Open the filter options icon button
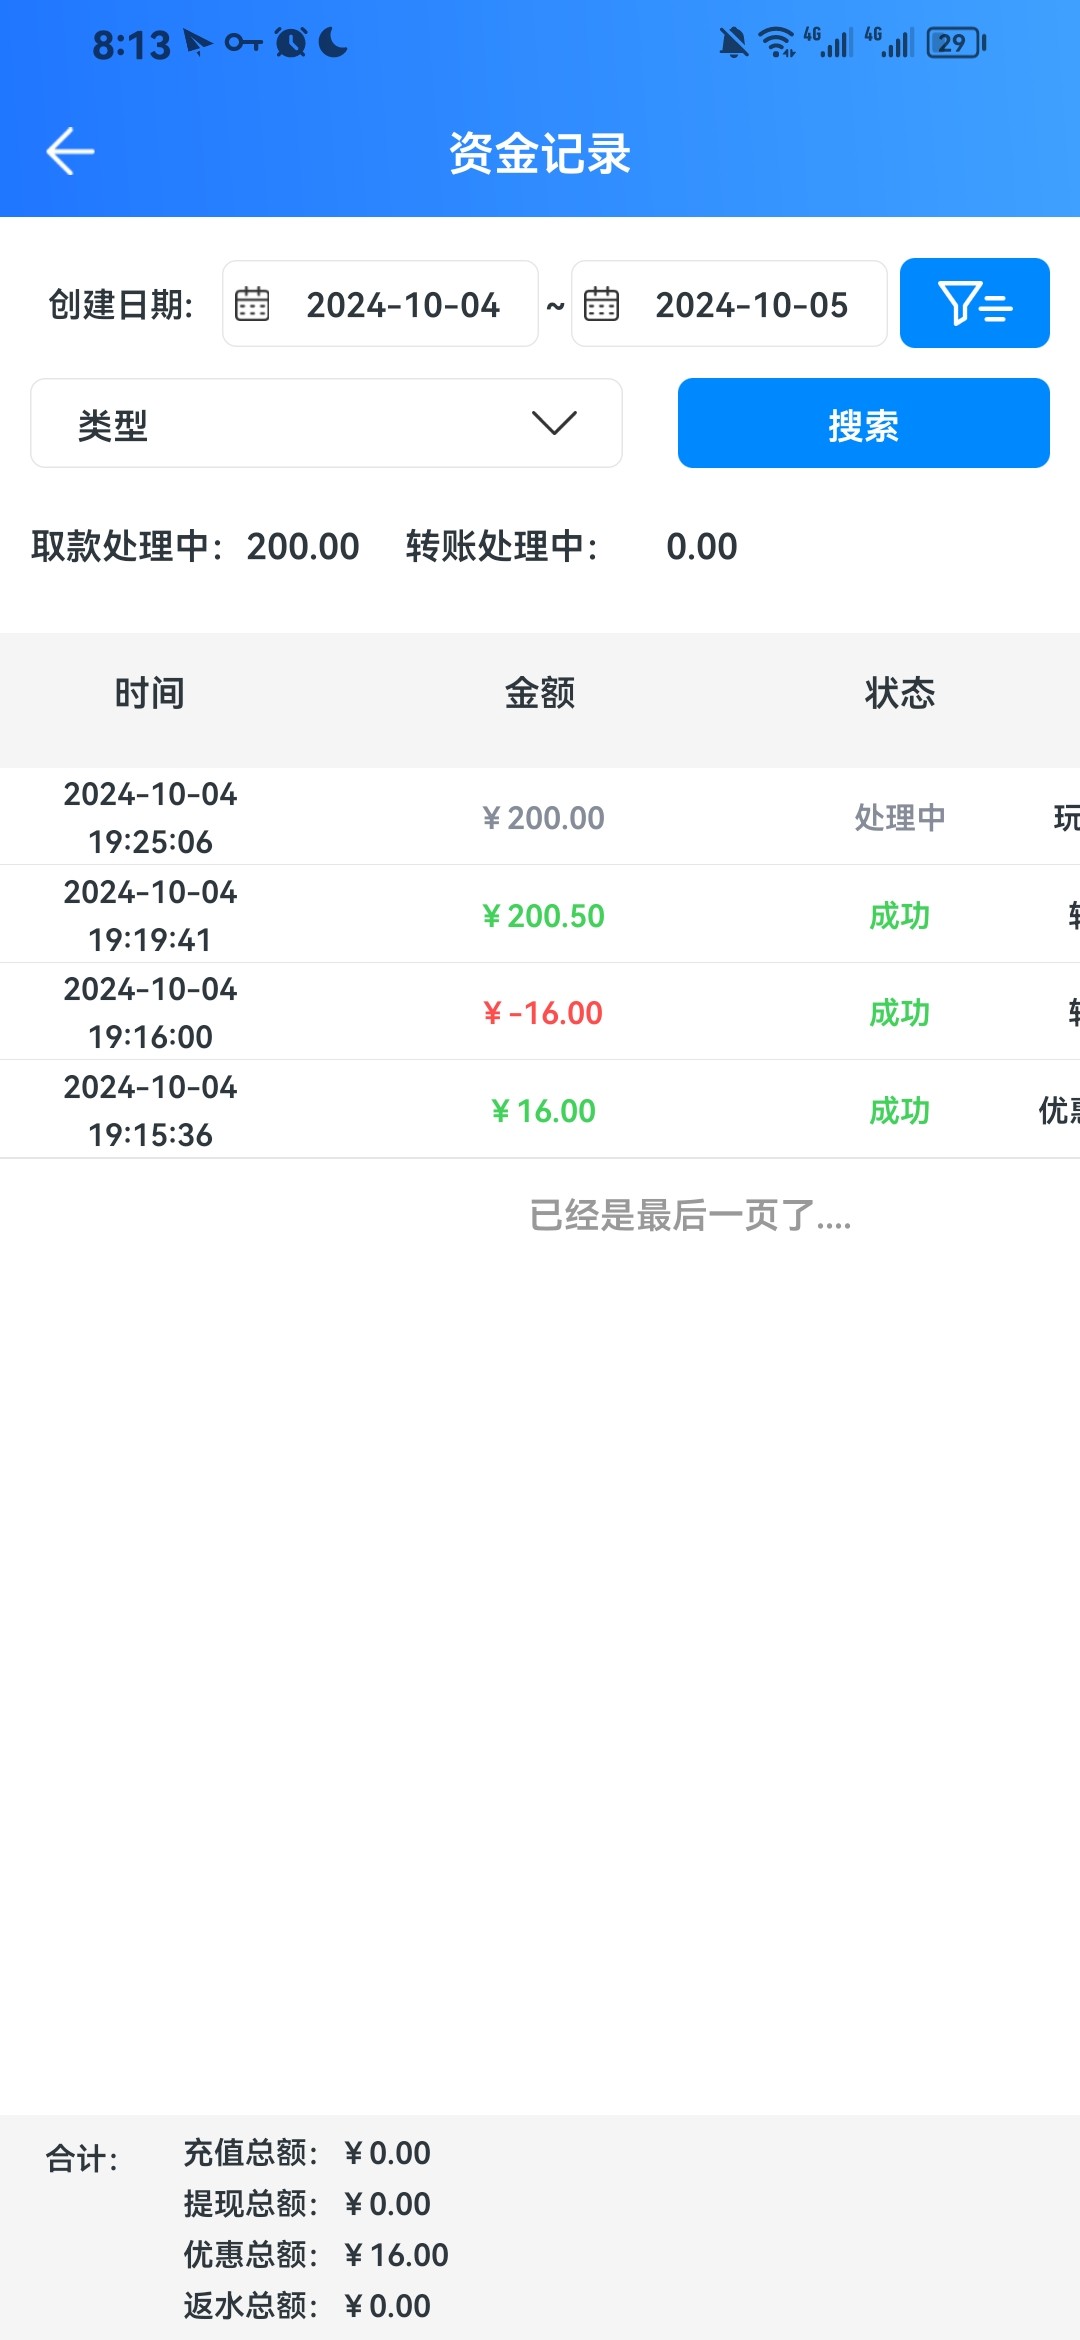 974,303
